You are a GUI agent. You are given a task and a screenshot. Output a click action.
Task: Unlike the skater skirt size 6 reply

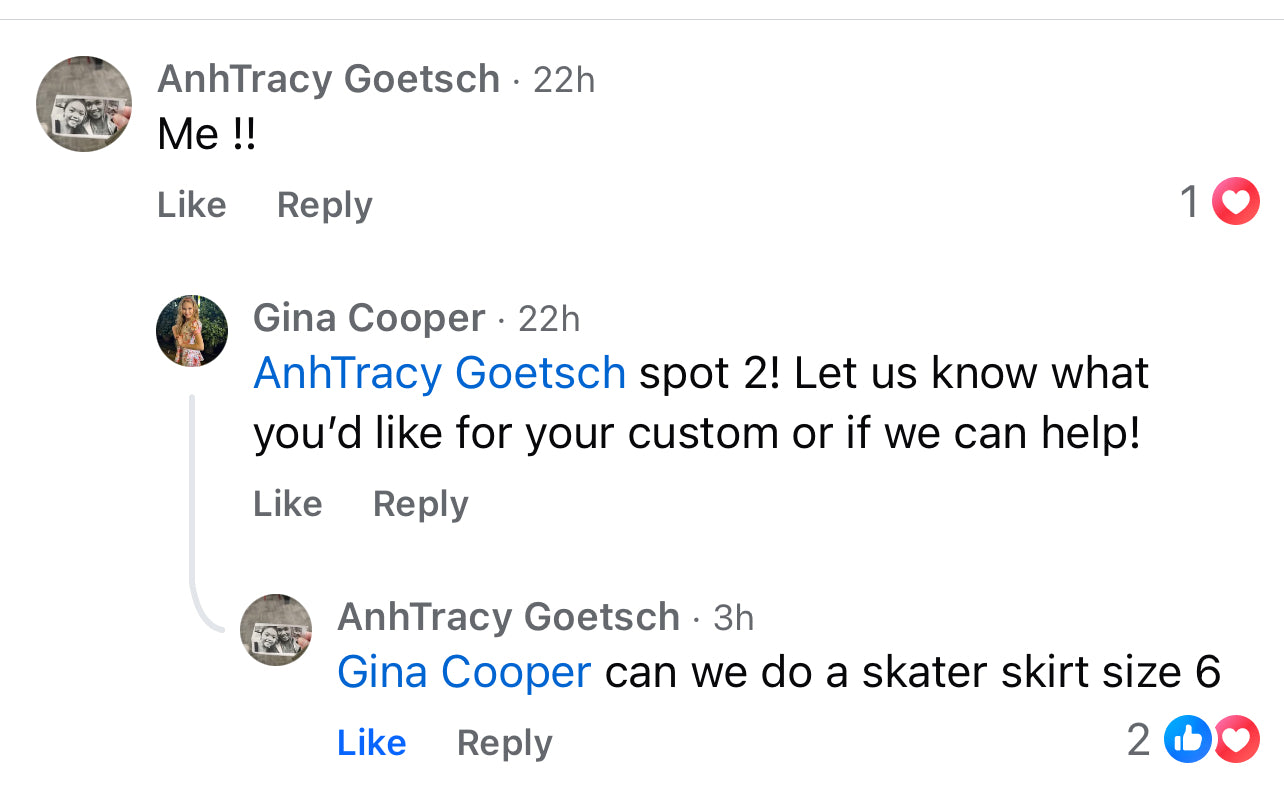pos(372,743)
